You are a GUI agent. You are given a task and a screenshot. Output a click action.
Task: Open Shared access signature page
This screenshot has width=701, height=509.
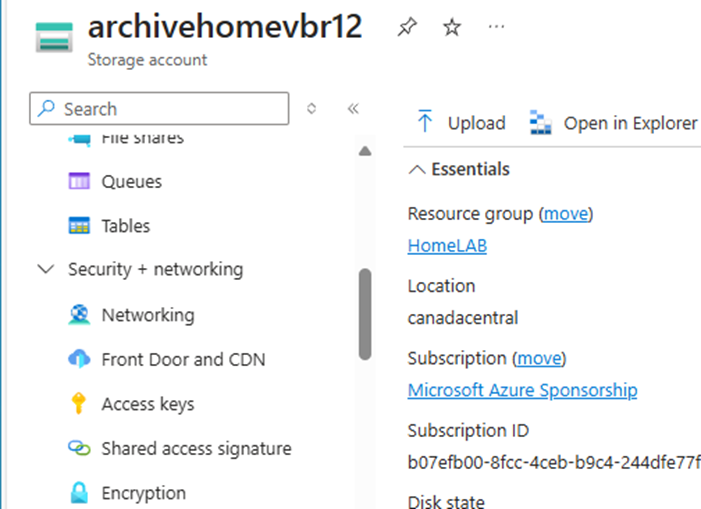tap(196, 449)
